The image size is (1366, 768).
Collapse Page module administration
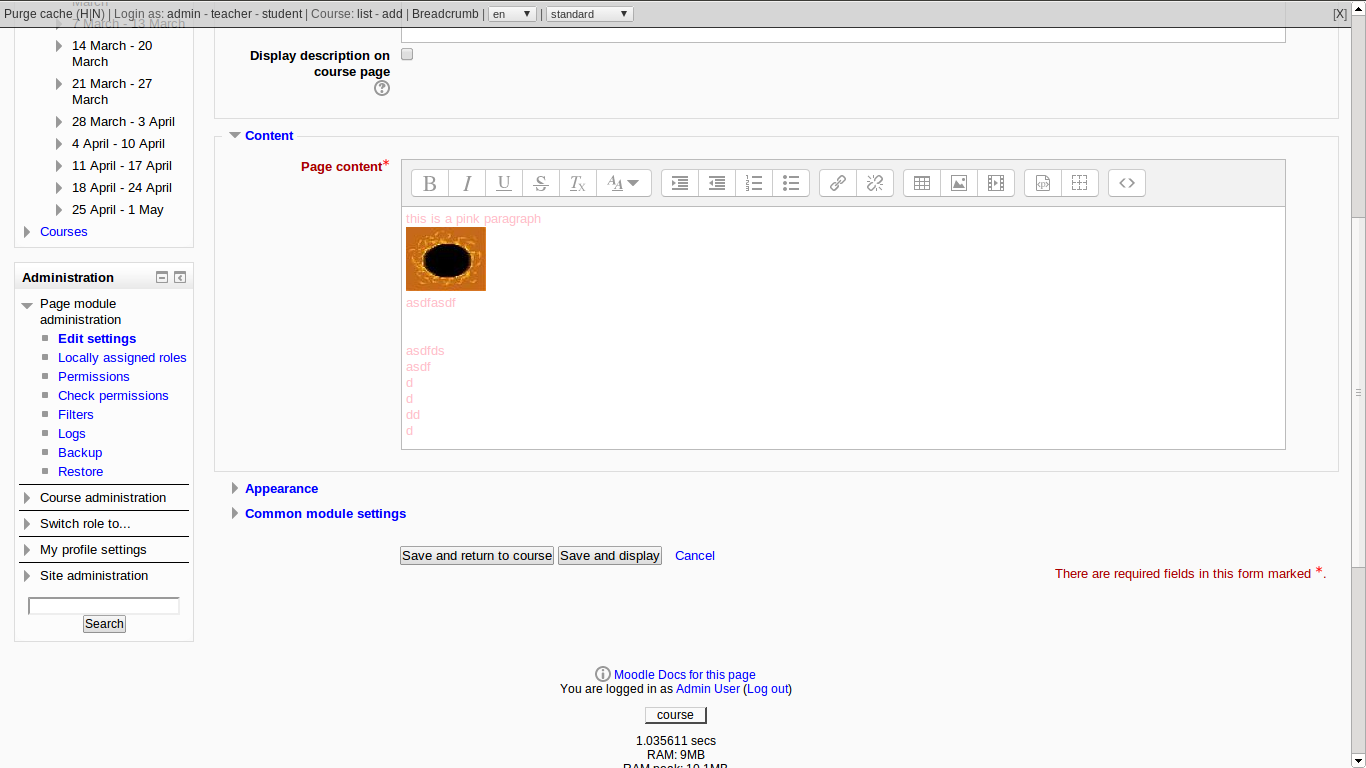(27, 305)
